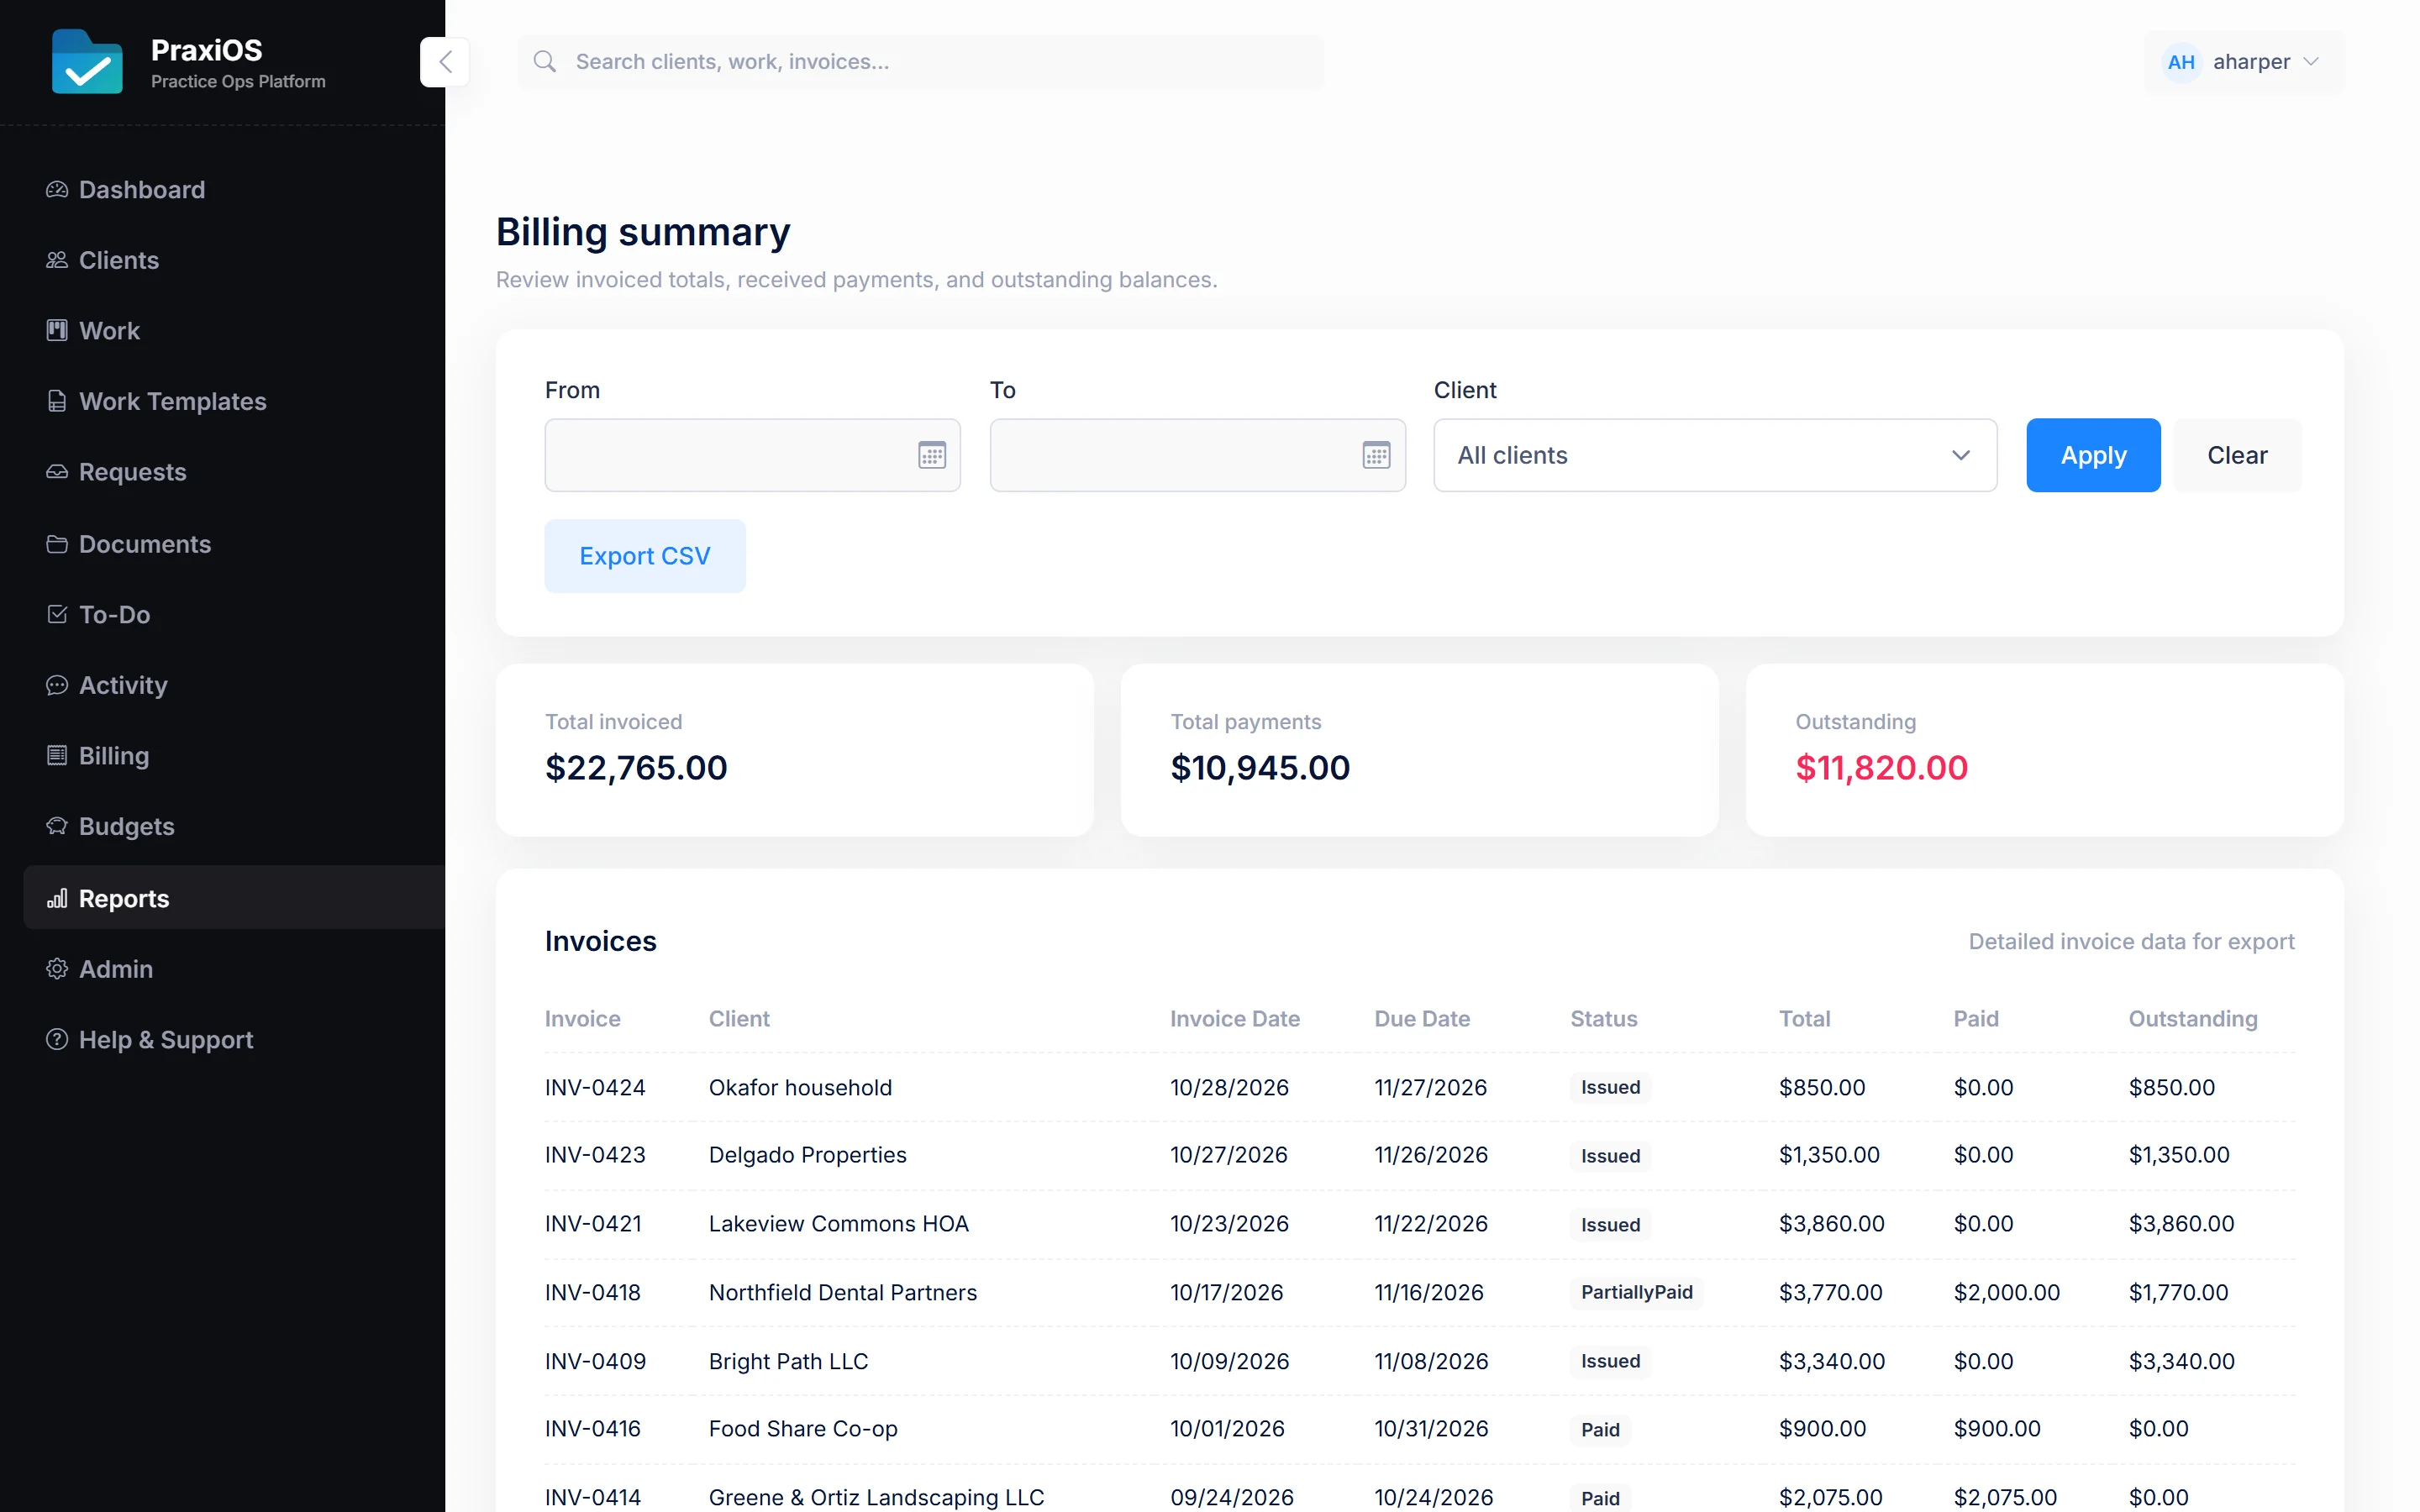The image size is (2420, 1512).
Task: Click the Admin gear icon
Action: [x=57, y=969]
